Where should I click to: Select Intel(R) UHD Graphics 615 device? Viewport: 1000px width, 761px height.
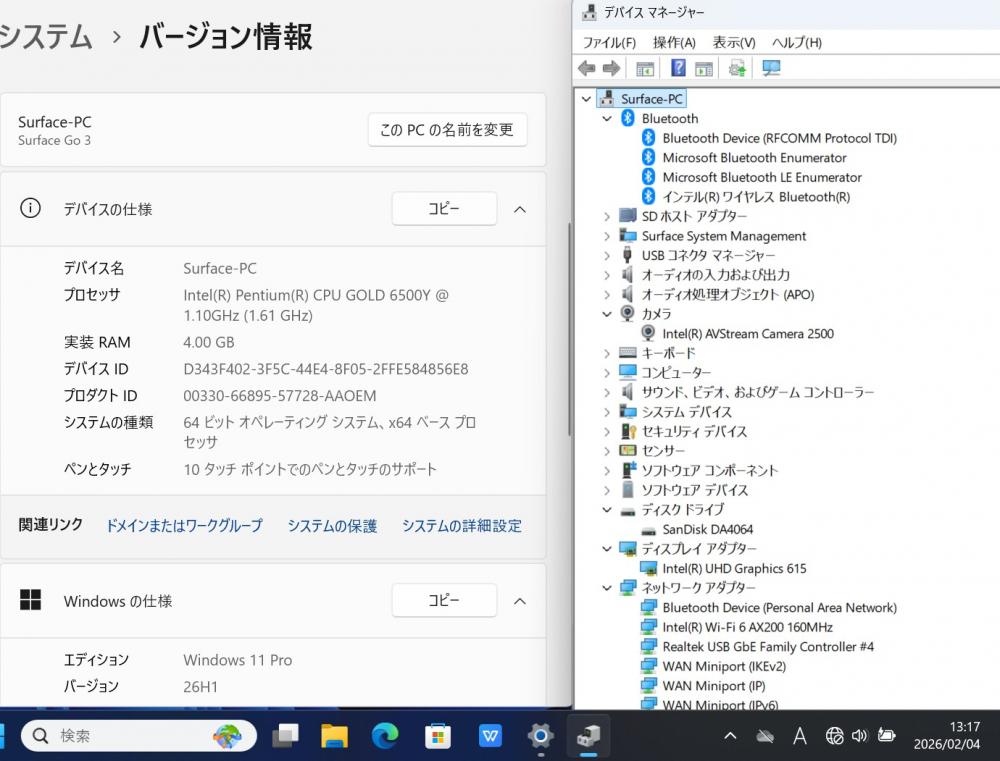point(733,568)
